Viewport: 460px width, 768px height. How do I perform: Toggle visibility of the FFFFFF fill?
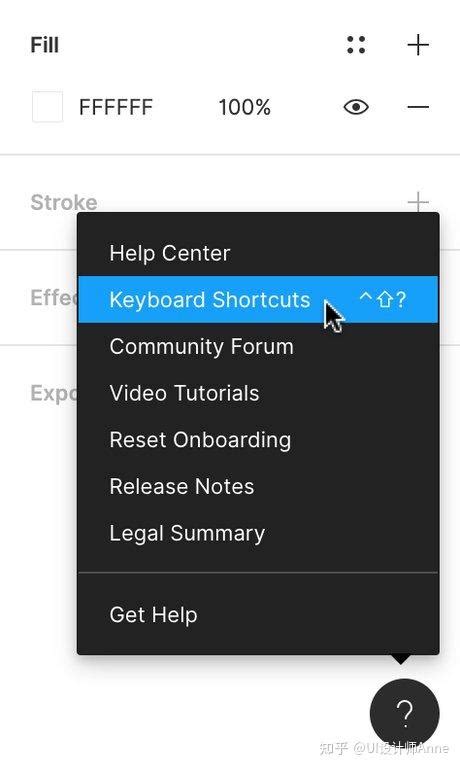[x=356, y=107]
